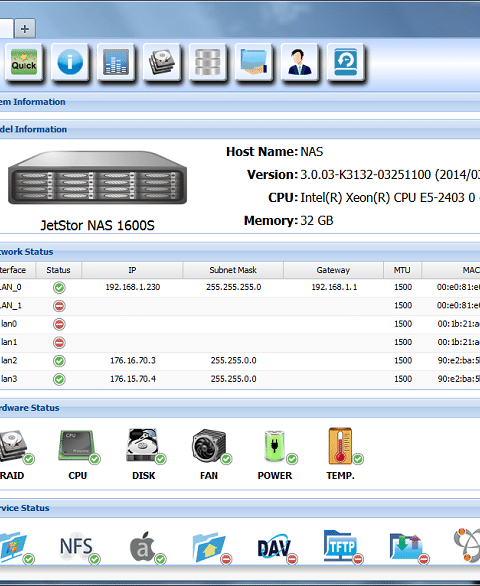Open the Quick setup wizard icon

pos(24,62)
